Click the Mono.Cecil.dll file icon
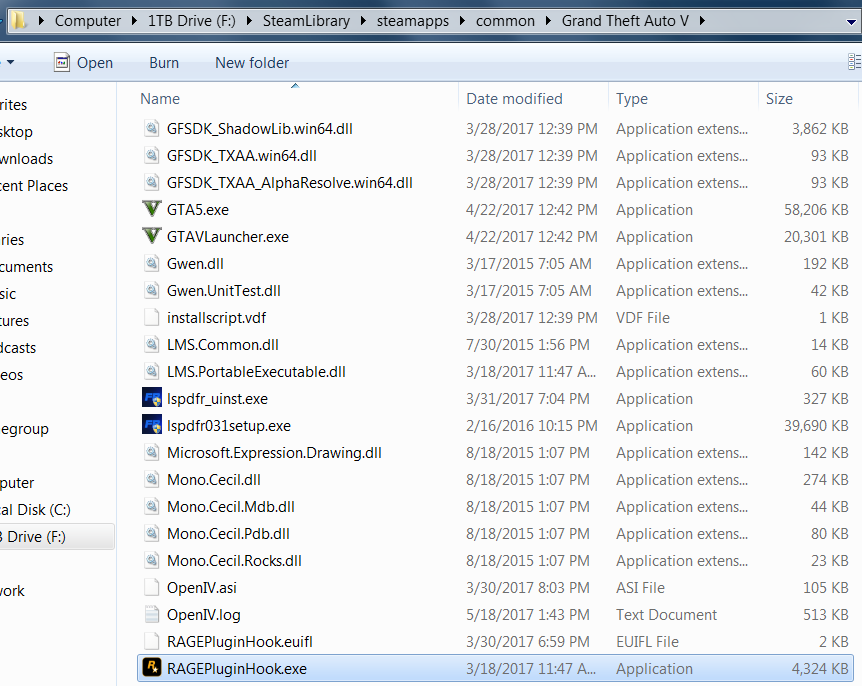This screenshot has width=862, height=686. click(x=152, y=479)
